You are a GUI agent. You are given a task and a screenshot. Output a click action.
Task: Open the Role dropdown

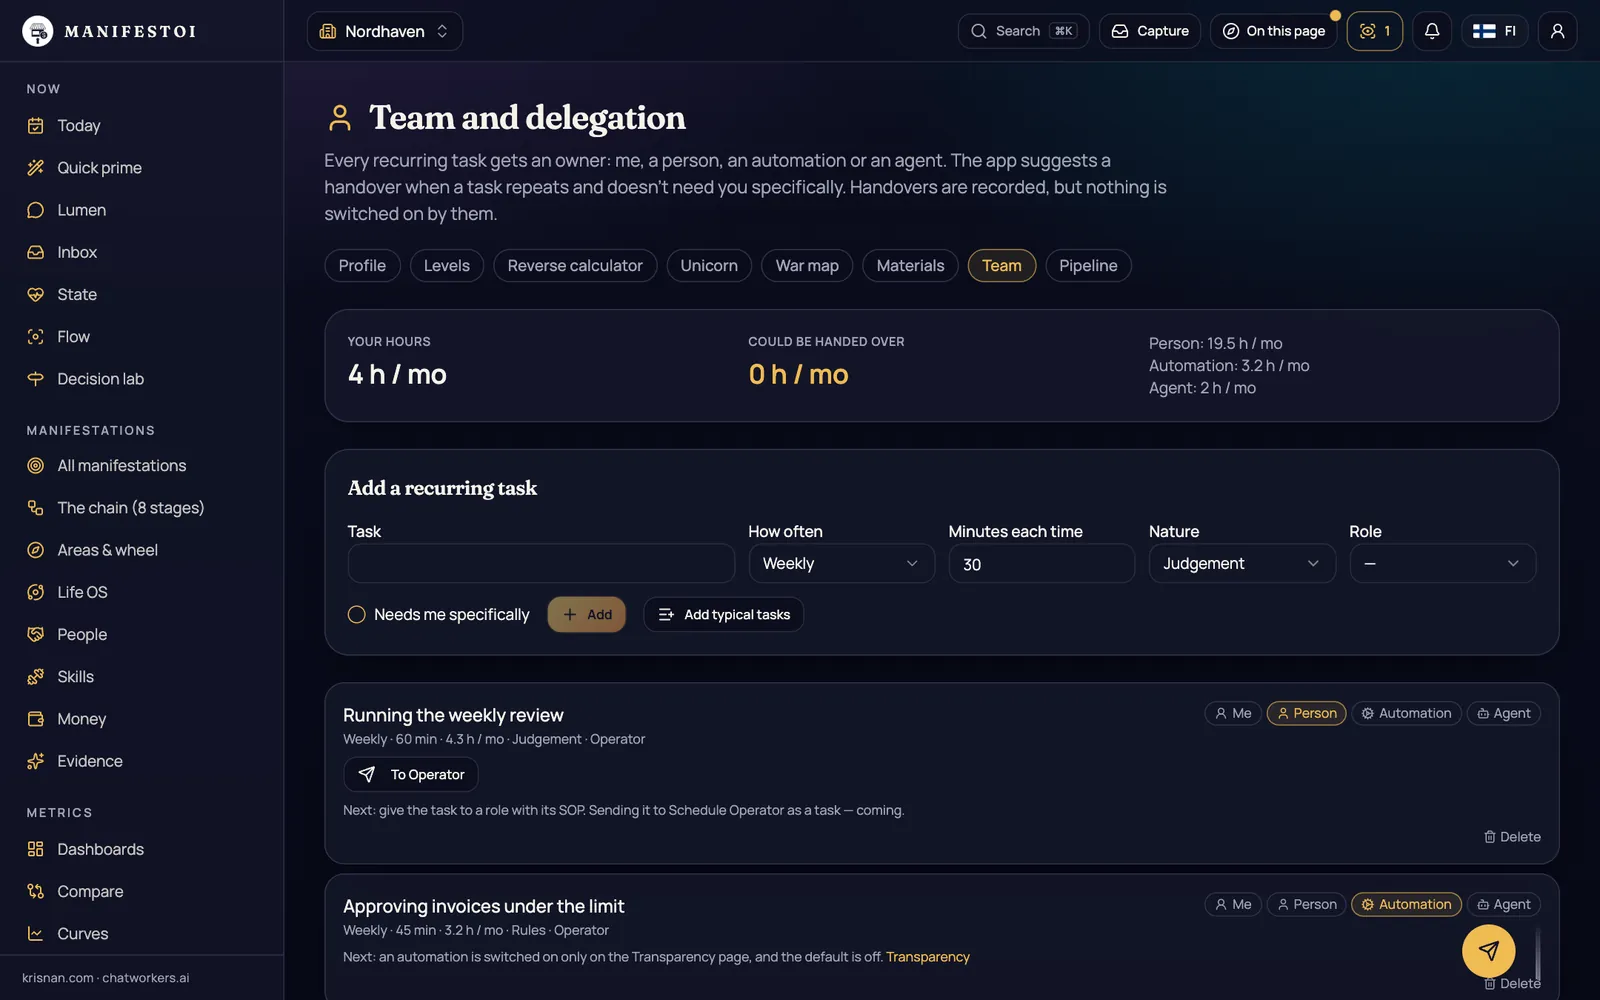tap(1442, 564)
